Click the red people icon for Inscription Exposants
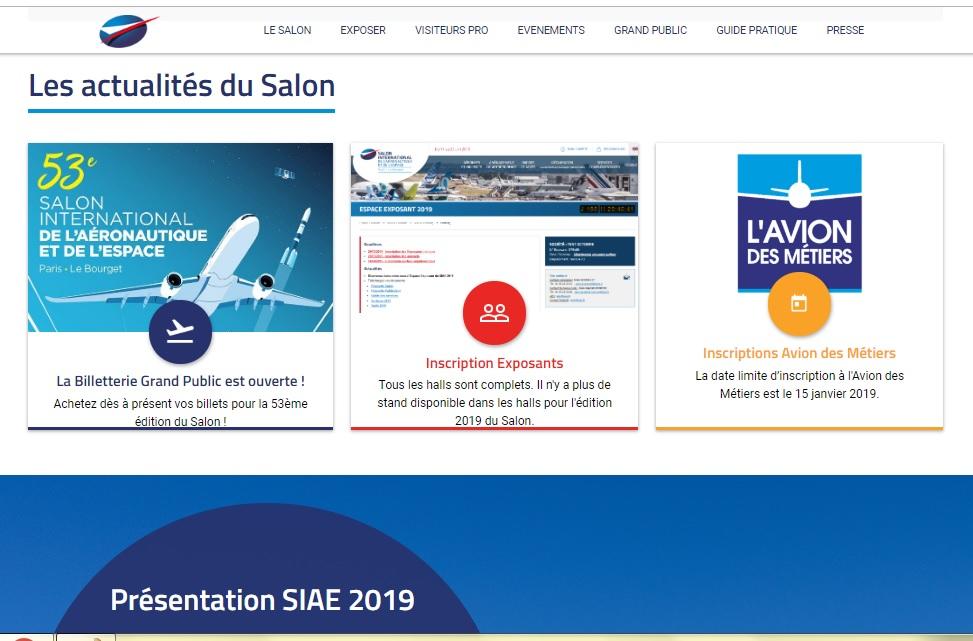Viewport: 973px width, 641px height. (x=494, y=312)
